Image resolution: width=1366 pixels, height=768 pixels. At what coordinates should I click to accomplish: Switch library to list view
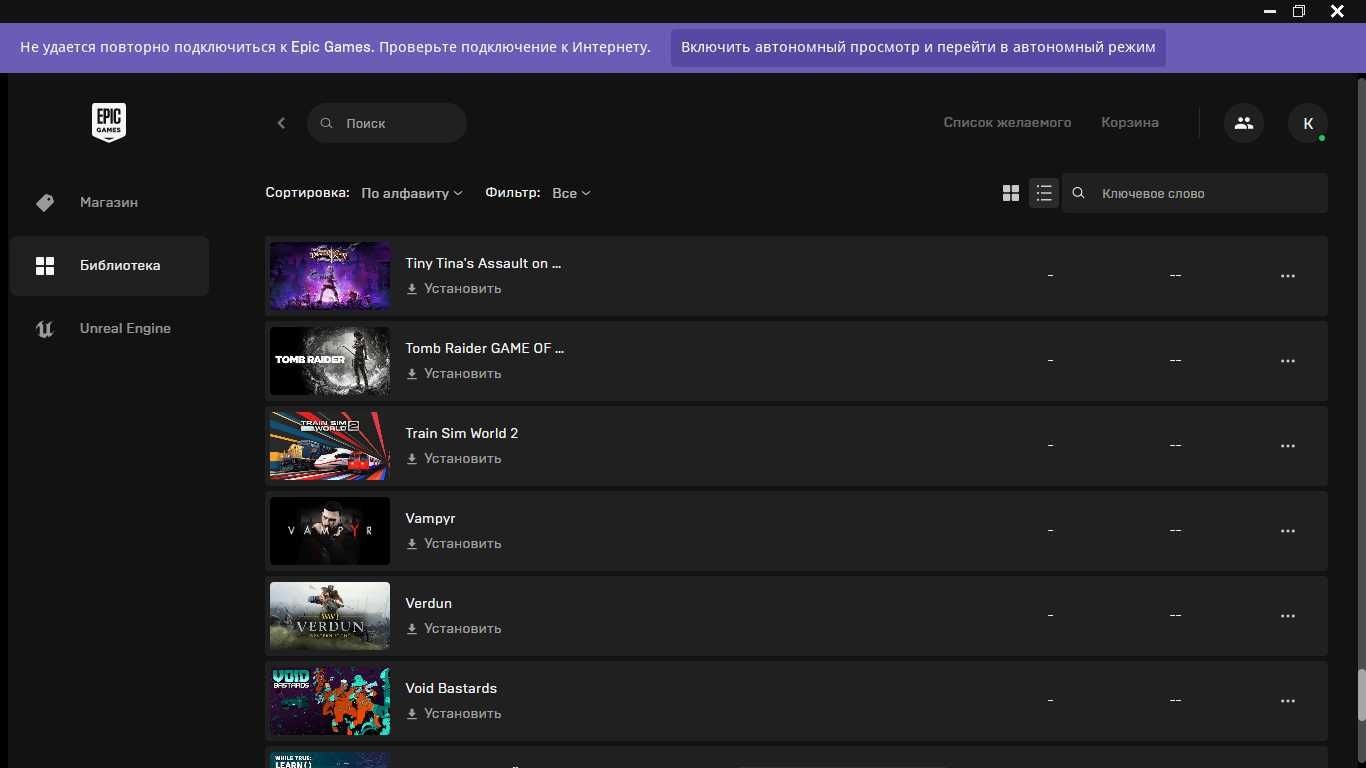tap(1044, 193)
